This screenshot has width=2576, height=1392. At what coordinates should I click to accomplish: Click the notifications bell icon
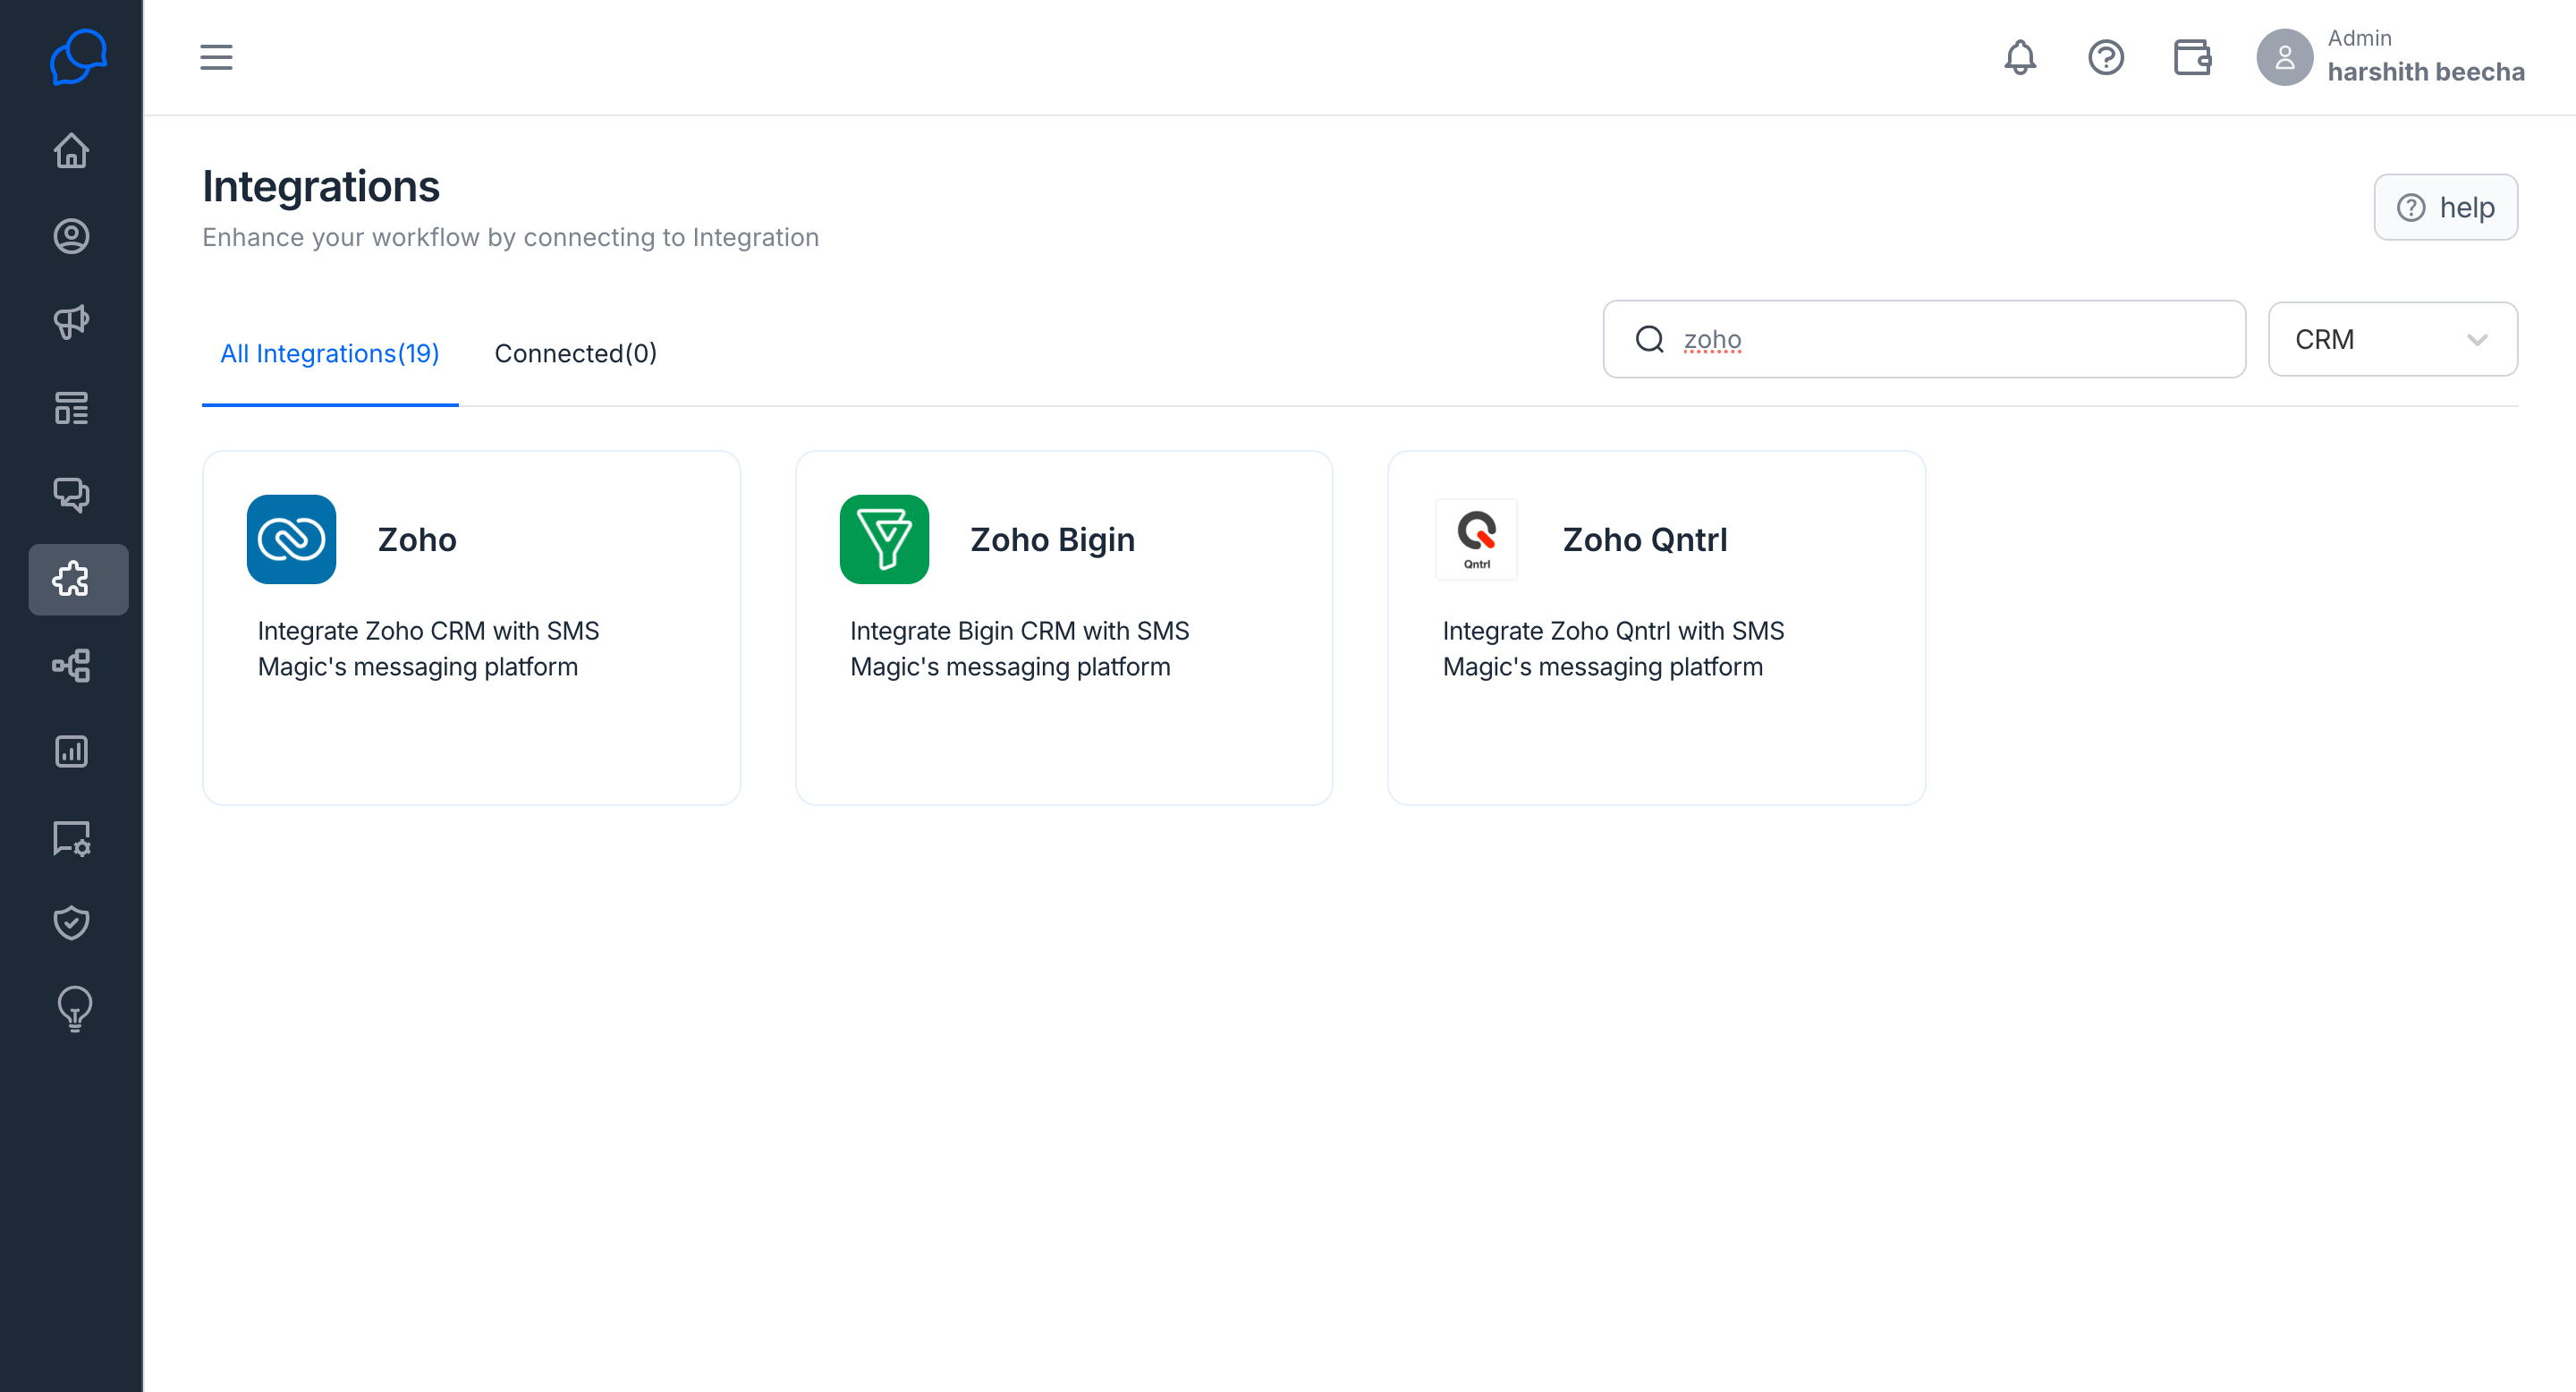point(2020,57)
